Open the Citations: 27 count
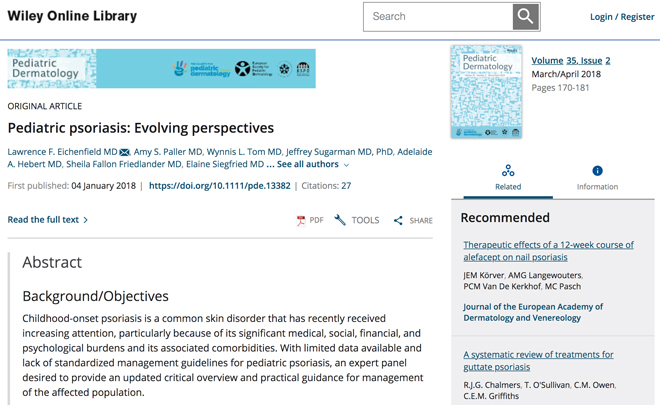Screen dimensions: 660x405 (326, 186)
